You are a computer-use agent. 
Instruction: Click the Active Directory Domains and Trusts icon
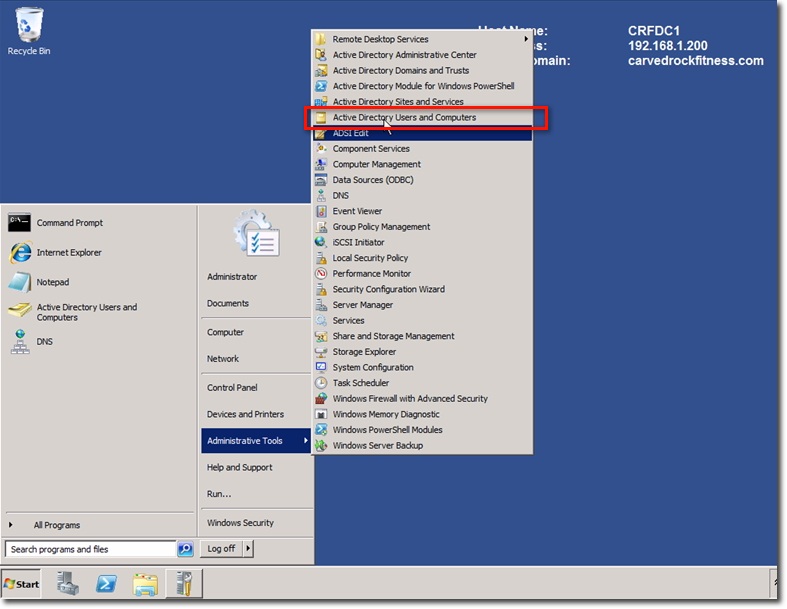coord(321,70)
